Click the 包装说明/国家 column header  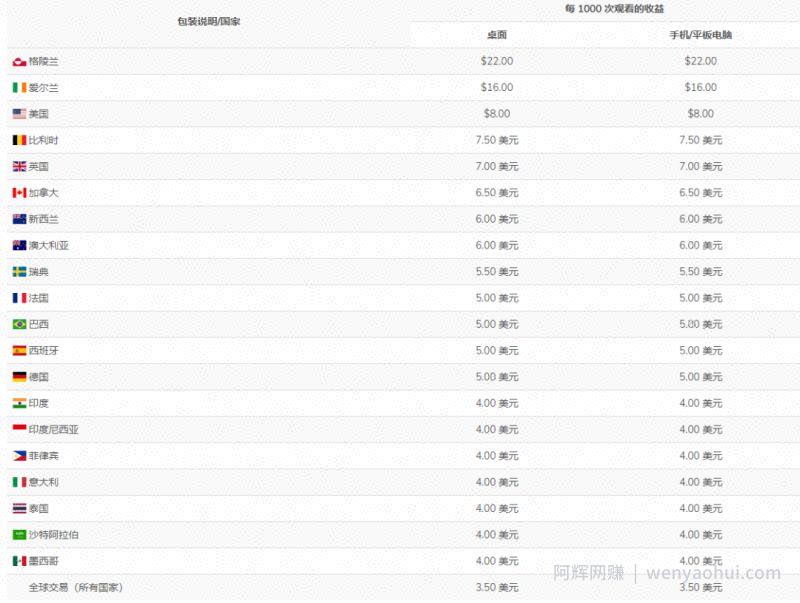209,21
